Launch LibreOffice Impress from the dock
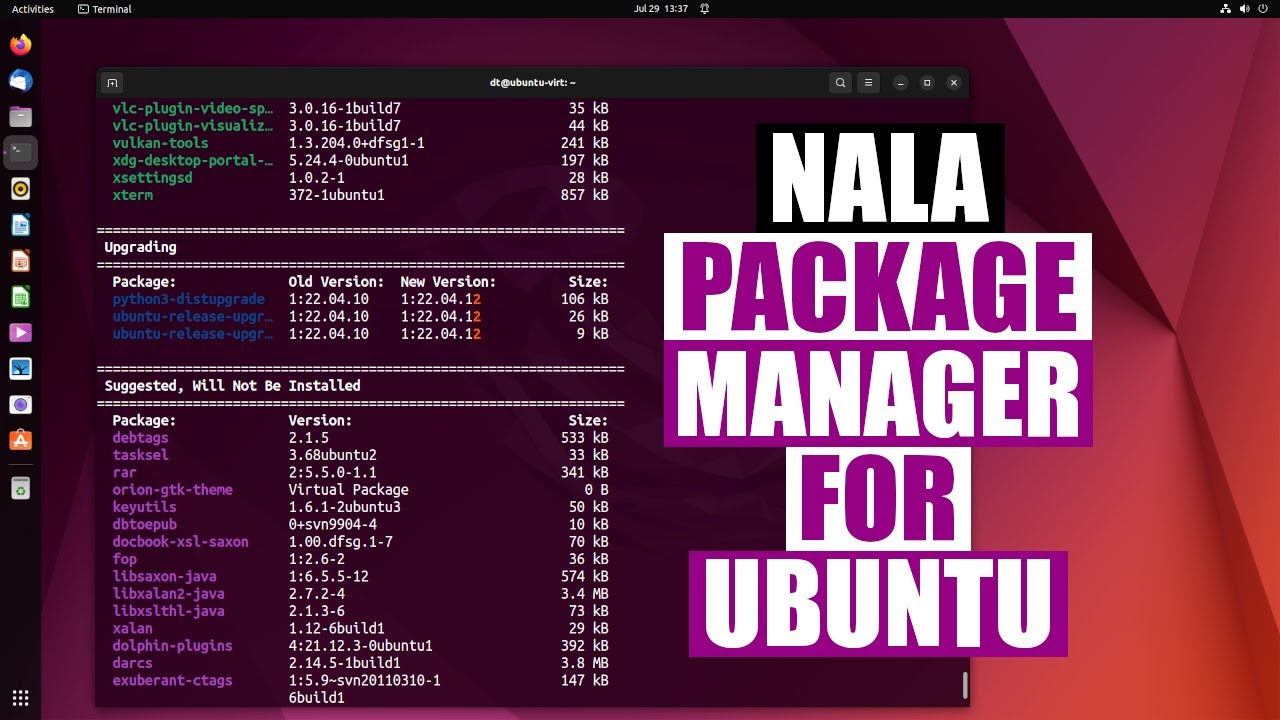Screen dimensions: 1280x720 21,261
